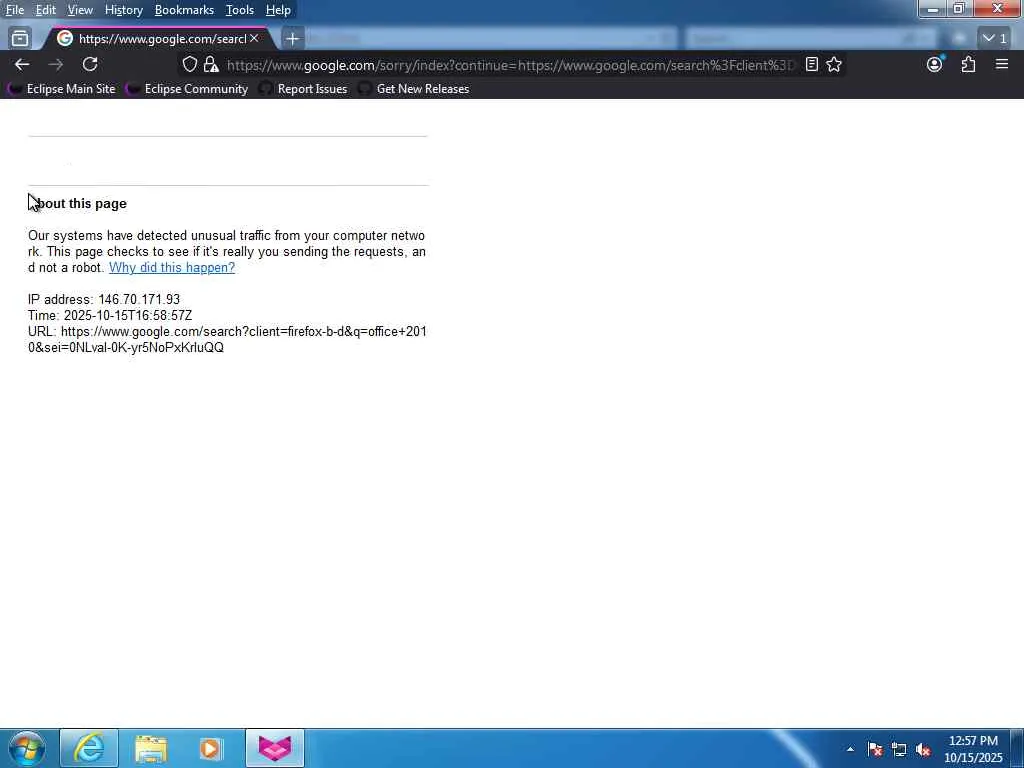This screenshot has height=768, width=1024.
Task: Open the File menu
Action: click(14, 10)
